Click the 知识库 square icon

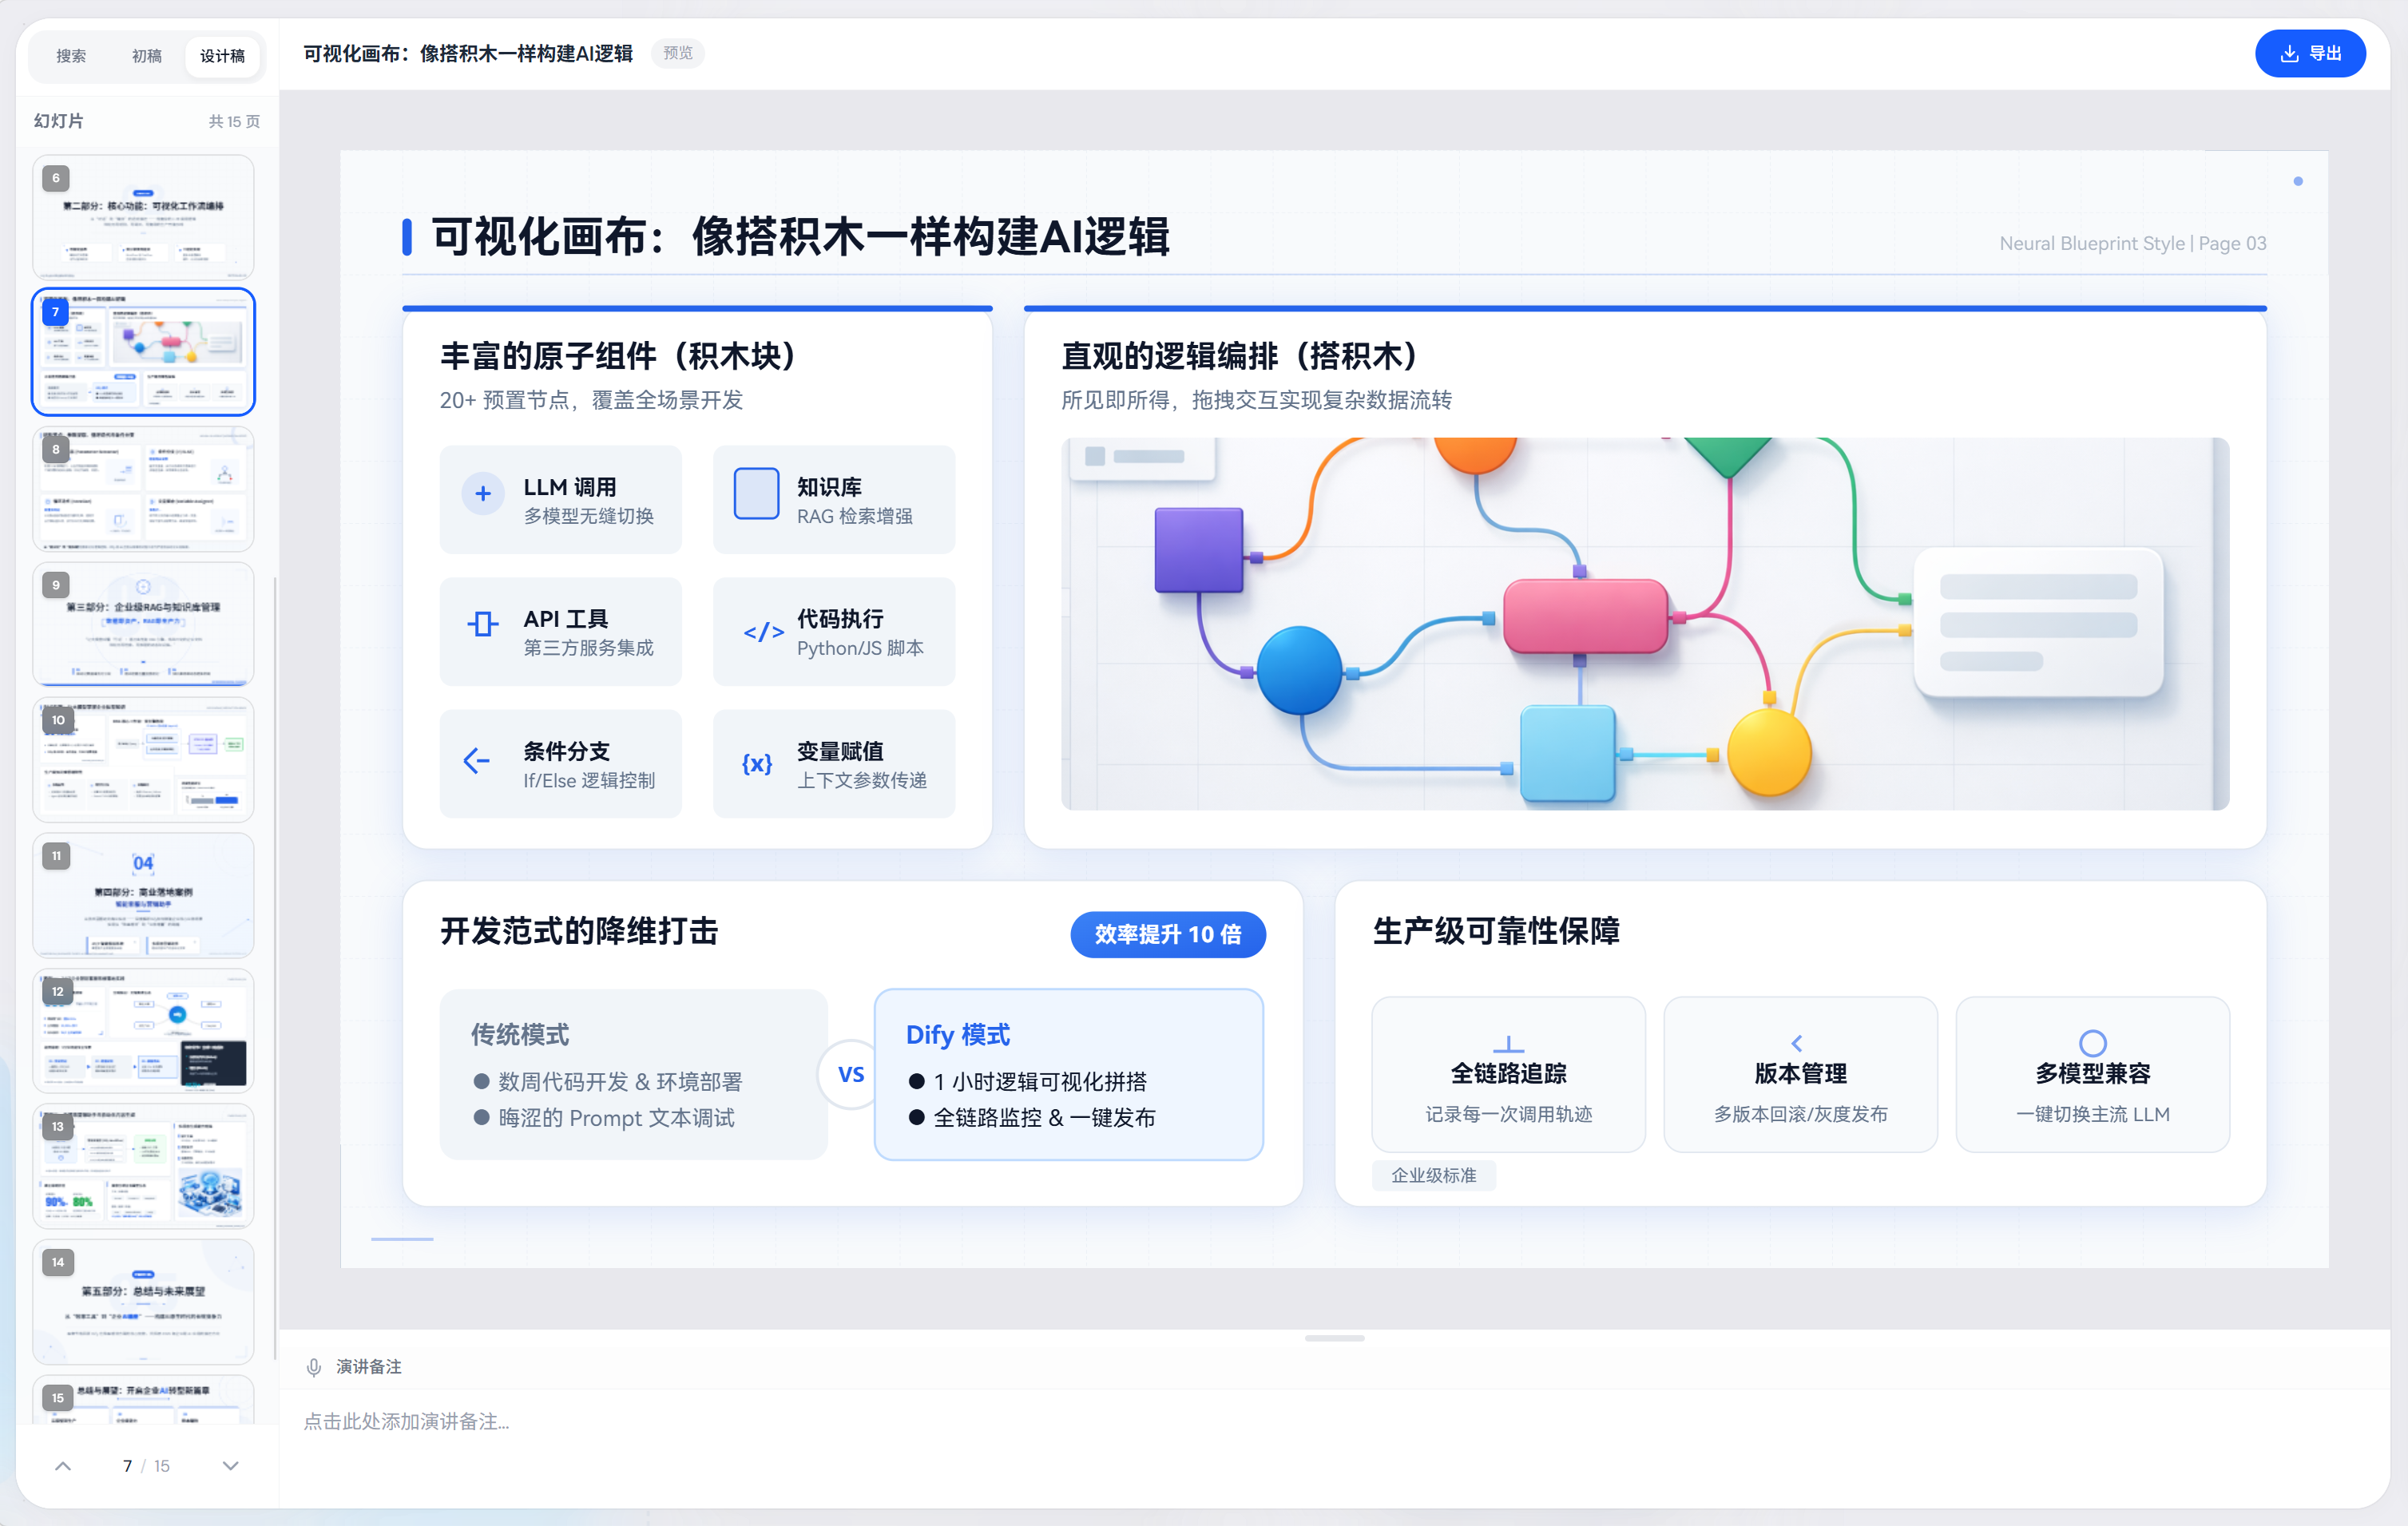coord(757,493)
